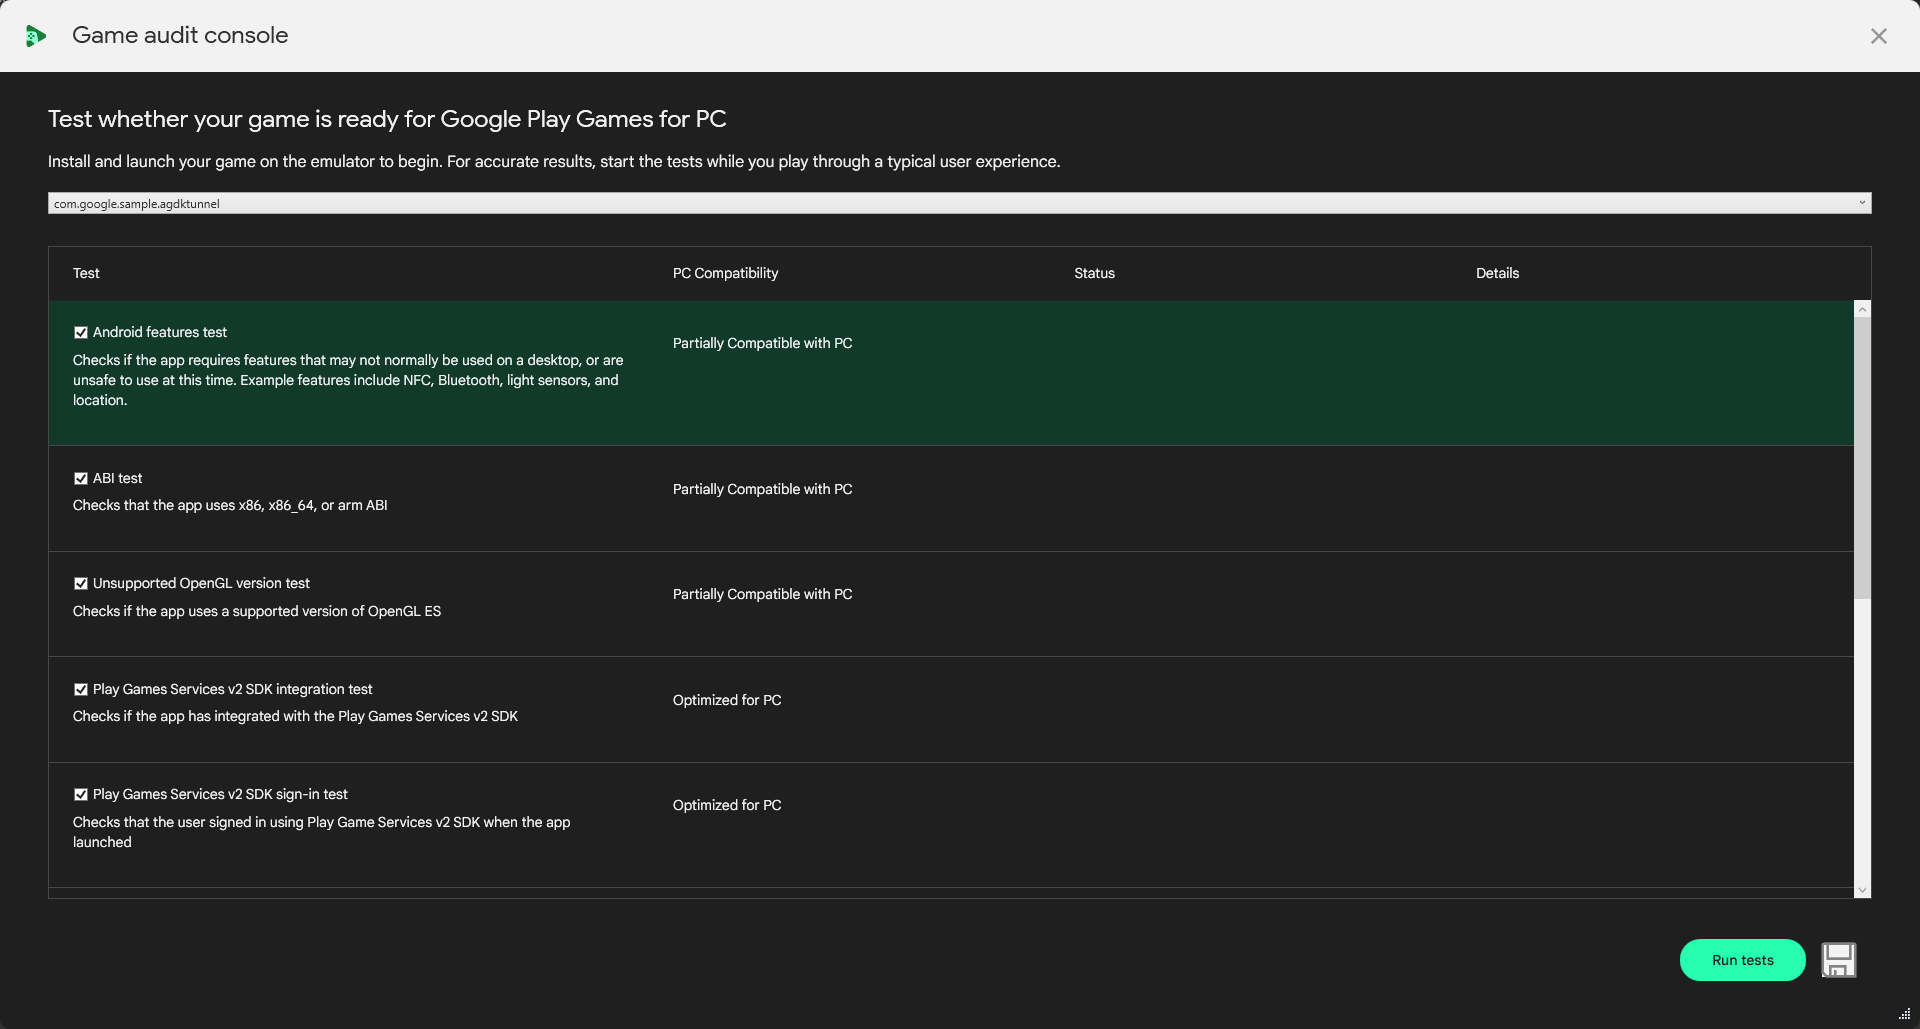Click the Test column header

(x=86, y=273)
